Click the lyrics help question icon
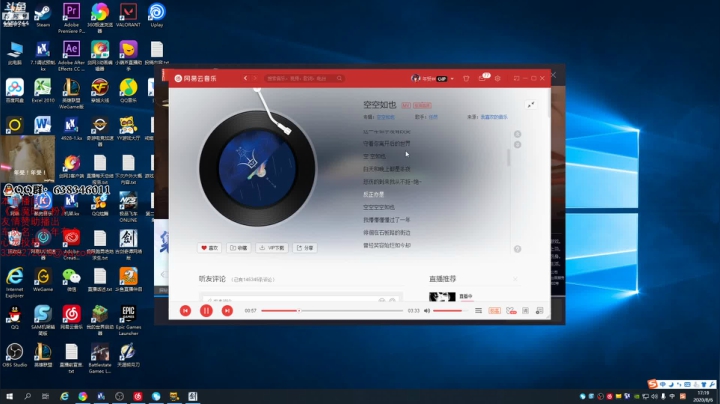The height and width of the screenshot is (404, 720). pyautogui.click(x=518, y=249)
